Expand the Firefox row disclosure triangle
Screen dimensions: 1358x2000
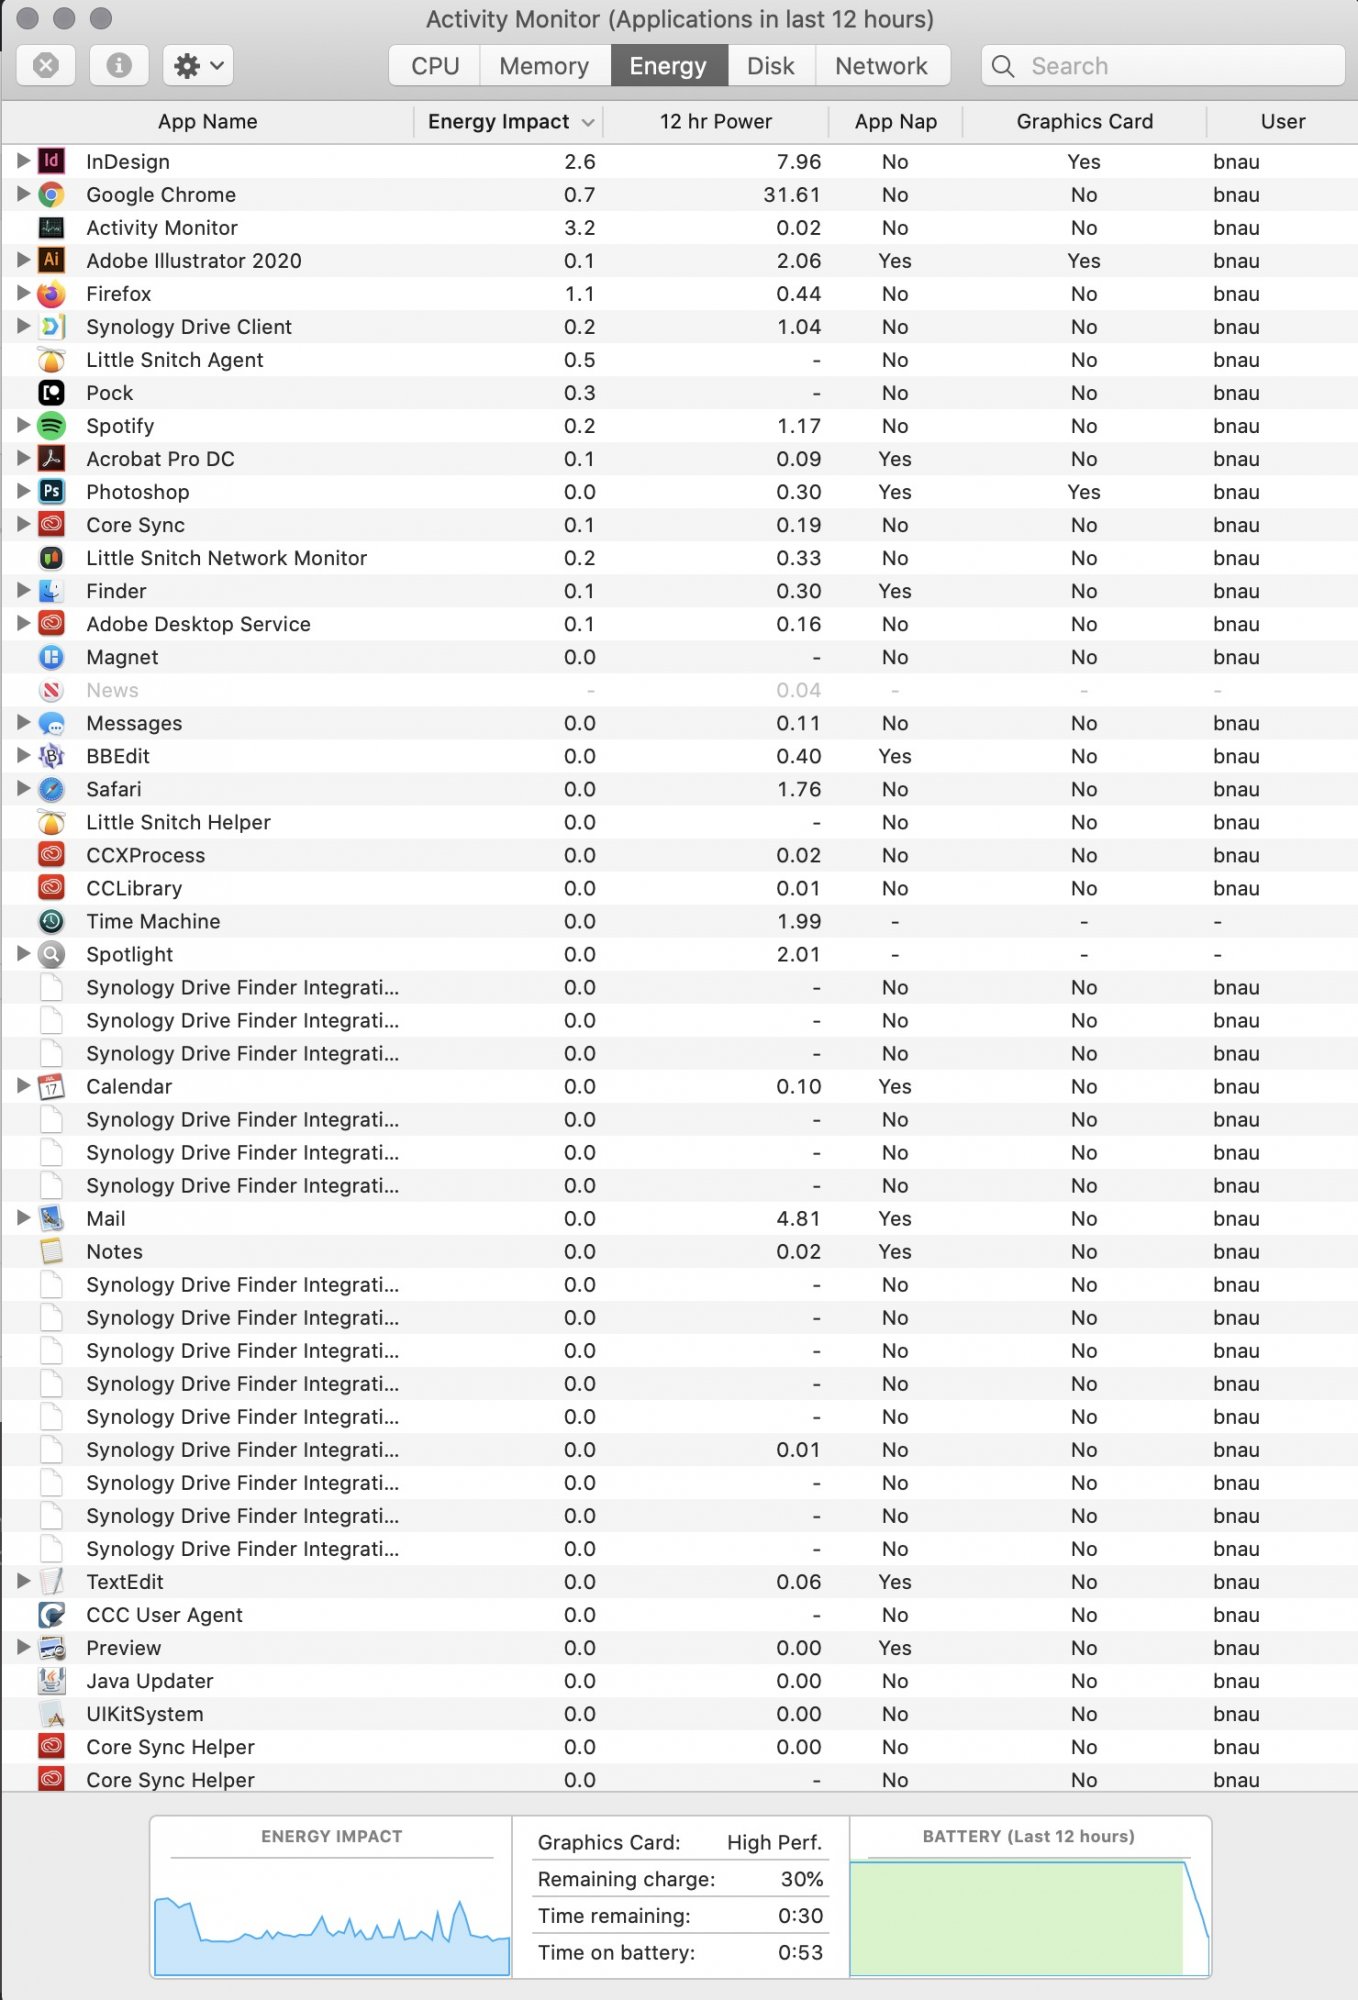[x=23, y=292]
